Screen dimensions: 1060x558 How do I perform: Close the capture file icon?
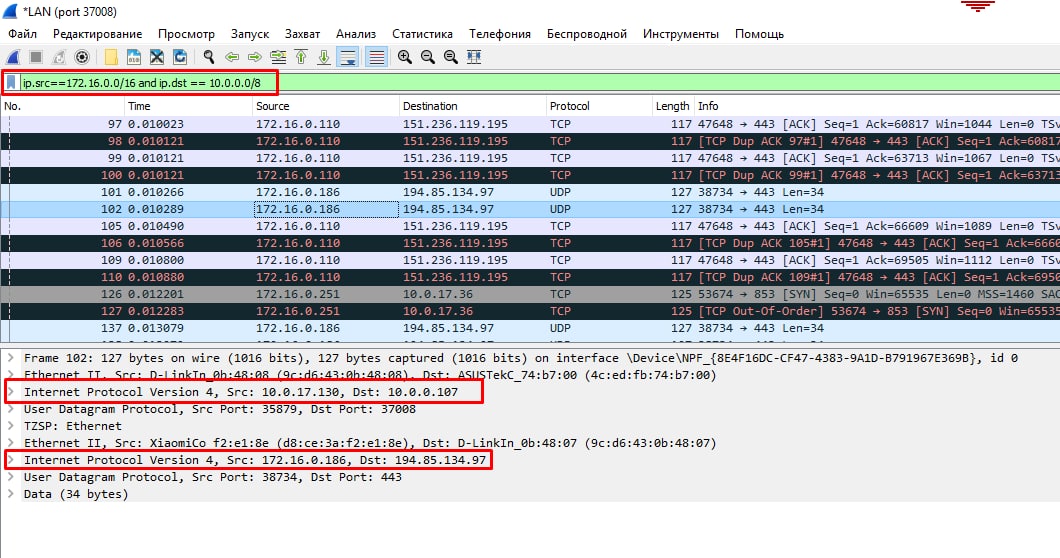[x=157, y=57]
